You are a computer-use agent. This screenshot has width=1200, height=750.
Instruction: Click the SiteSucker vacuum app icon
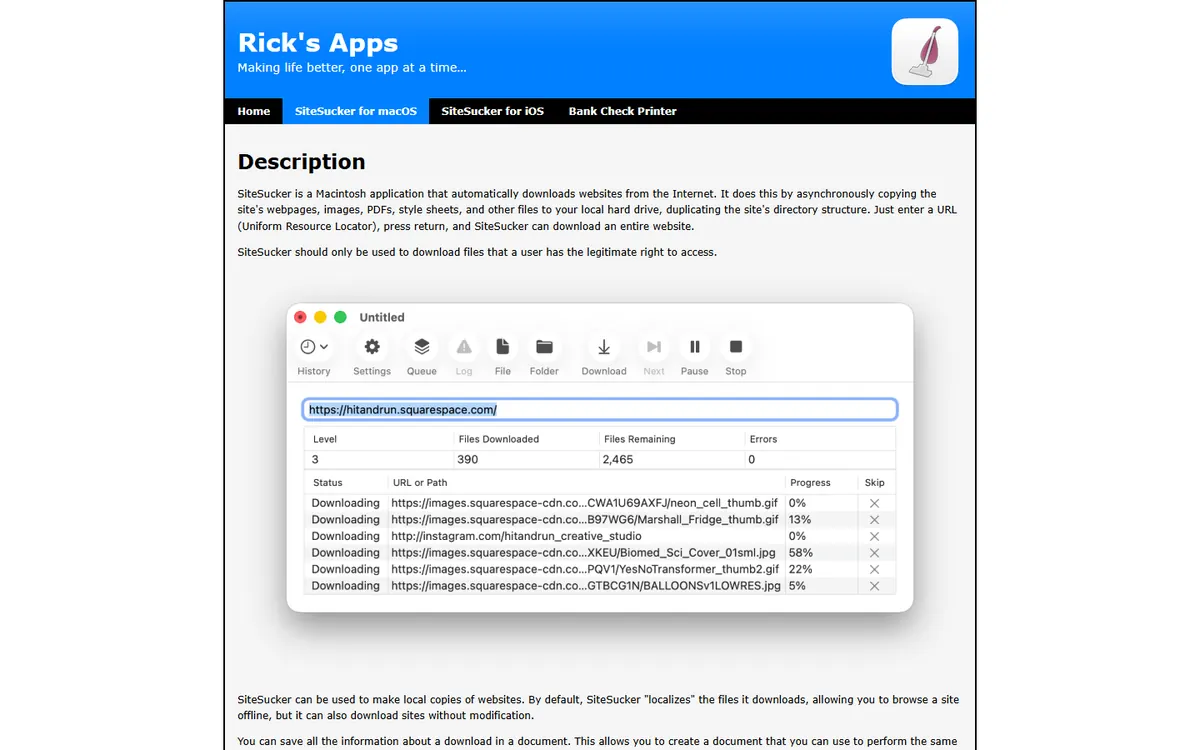[x=925, y=52]
